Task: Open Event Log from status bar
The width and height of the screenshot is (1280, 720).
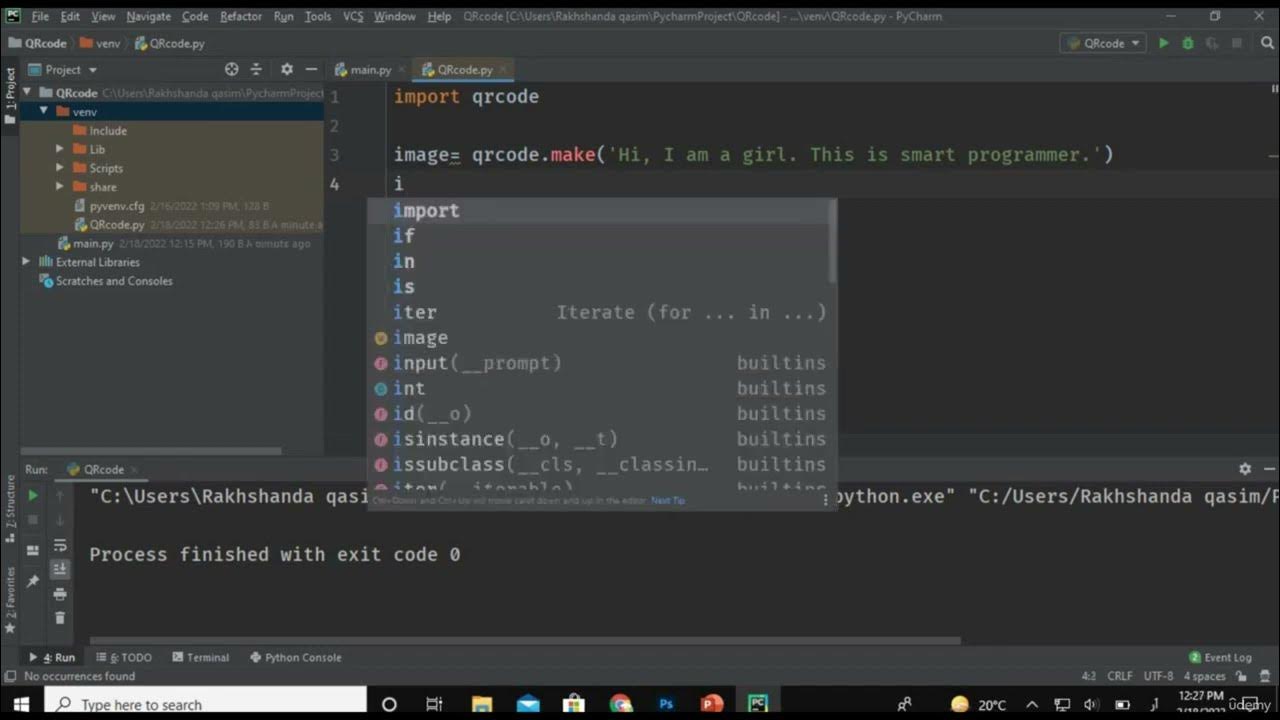Action: tap(1220, 657)
